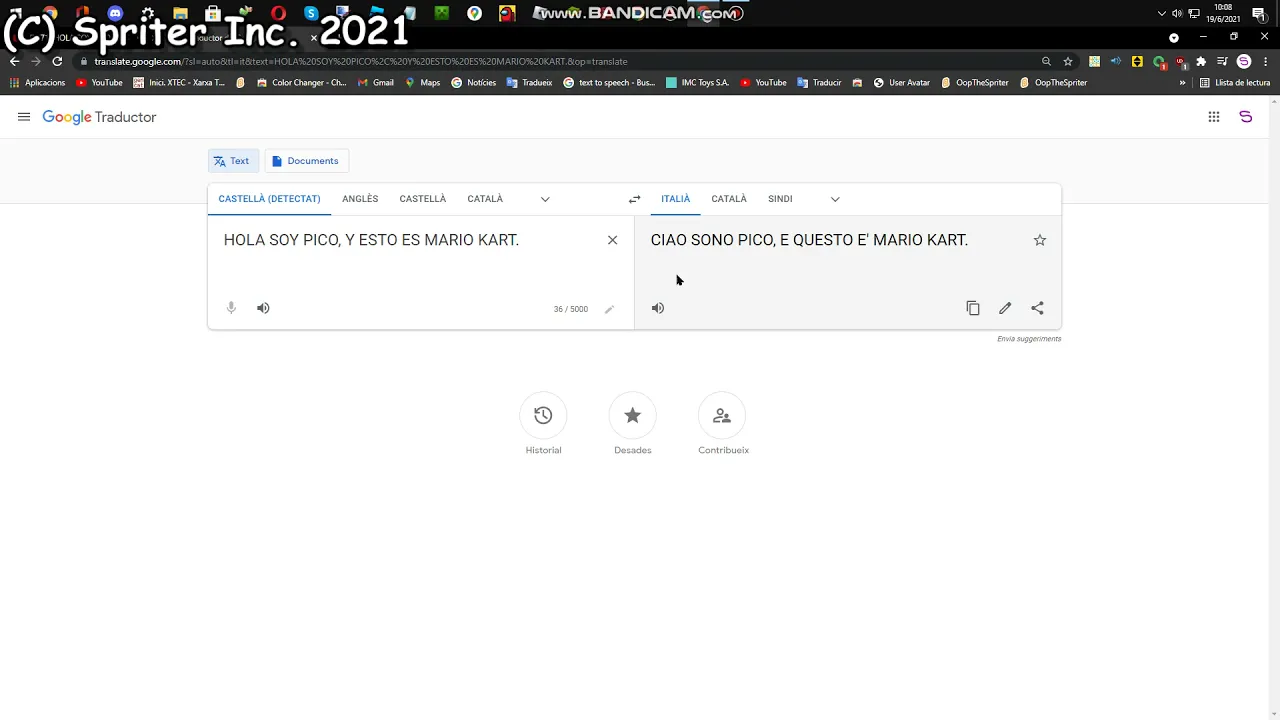1280x720 pixels.
Task: Open the first YouTube bookmark
Action: click(99, 83)
